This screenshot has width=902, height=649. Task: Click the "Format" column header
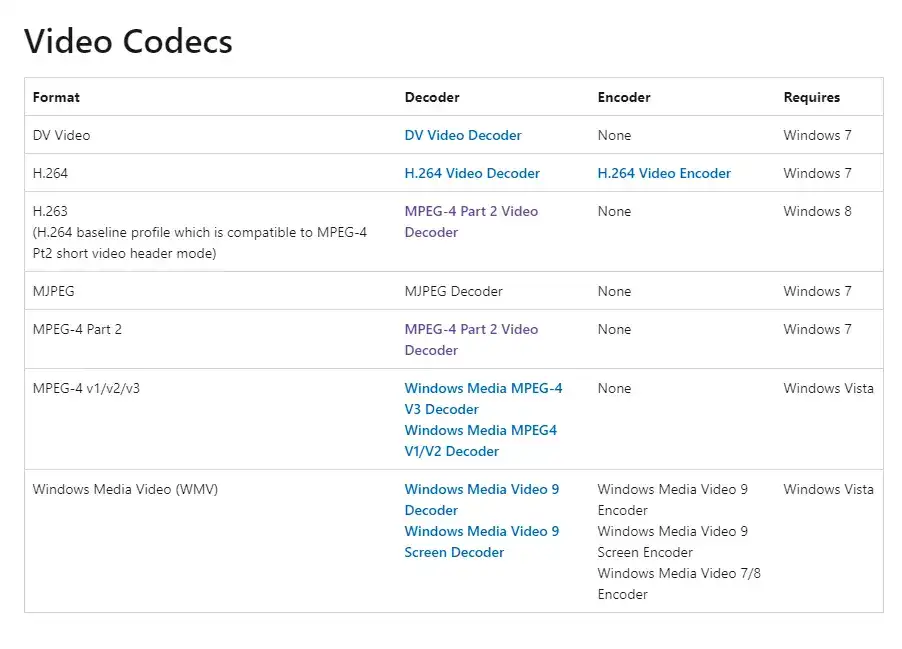pyautogui.click(x=56, y=97)
